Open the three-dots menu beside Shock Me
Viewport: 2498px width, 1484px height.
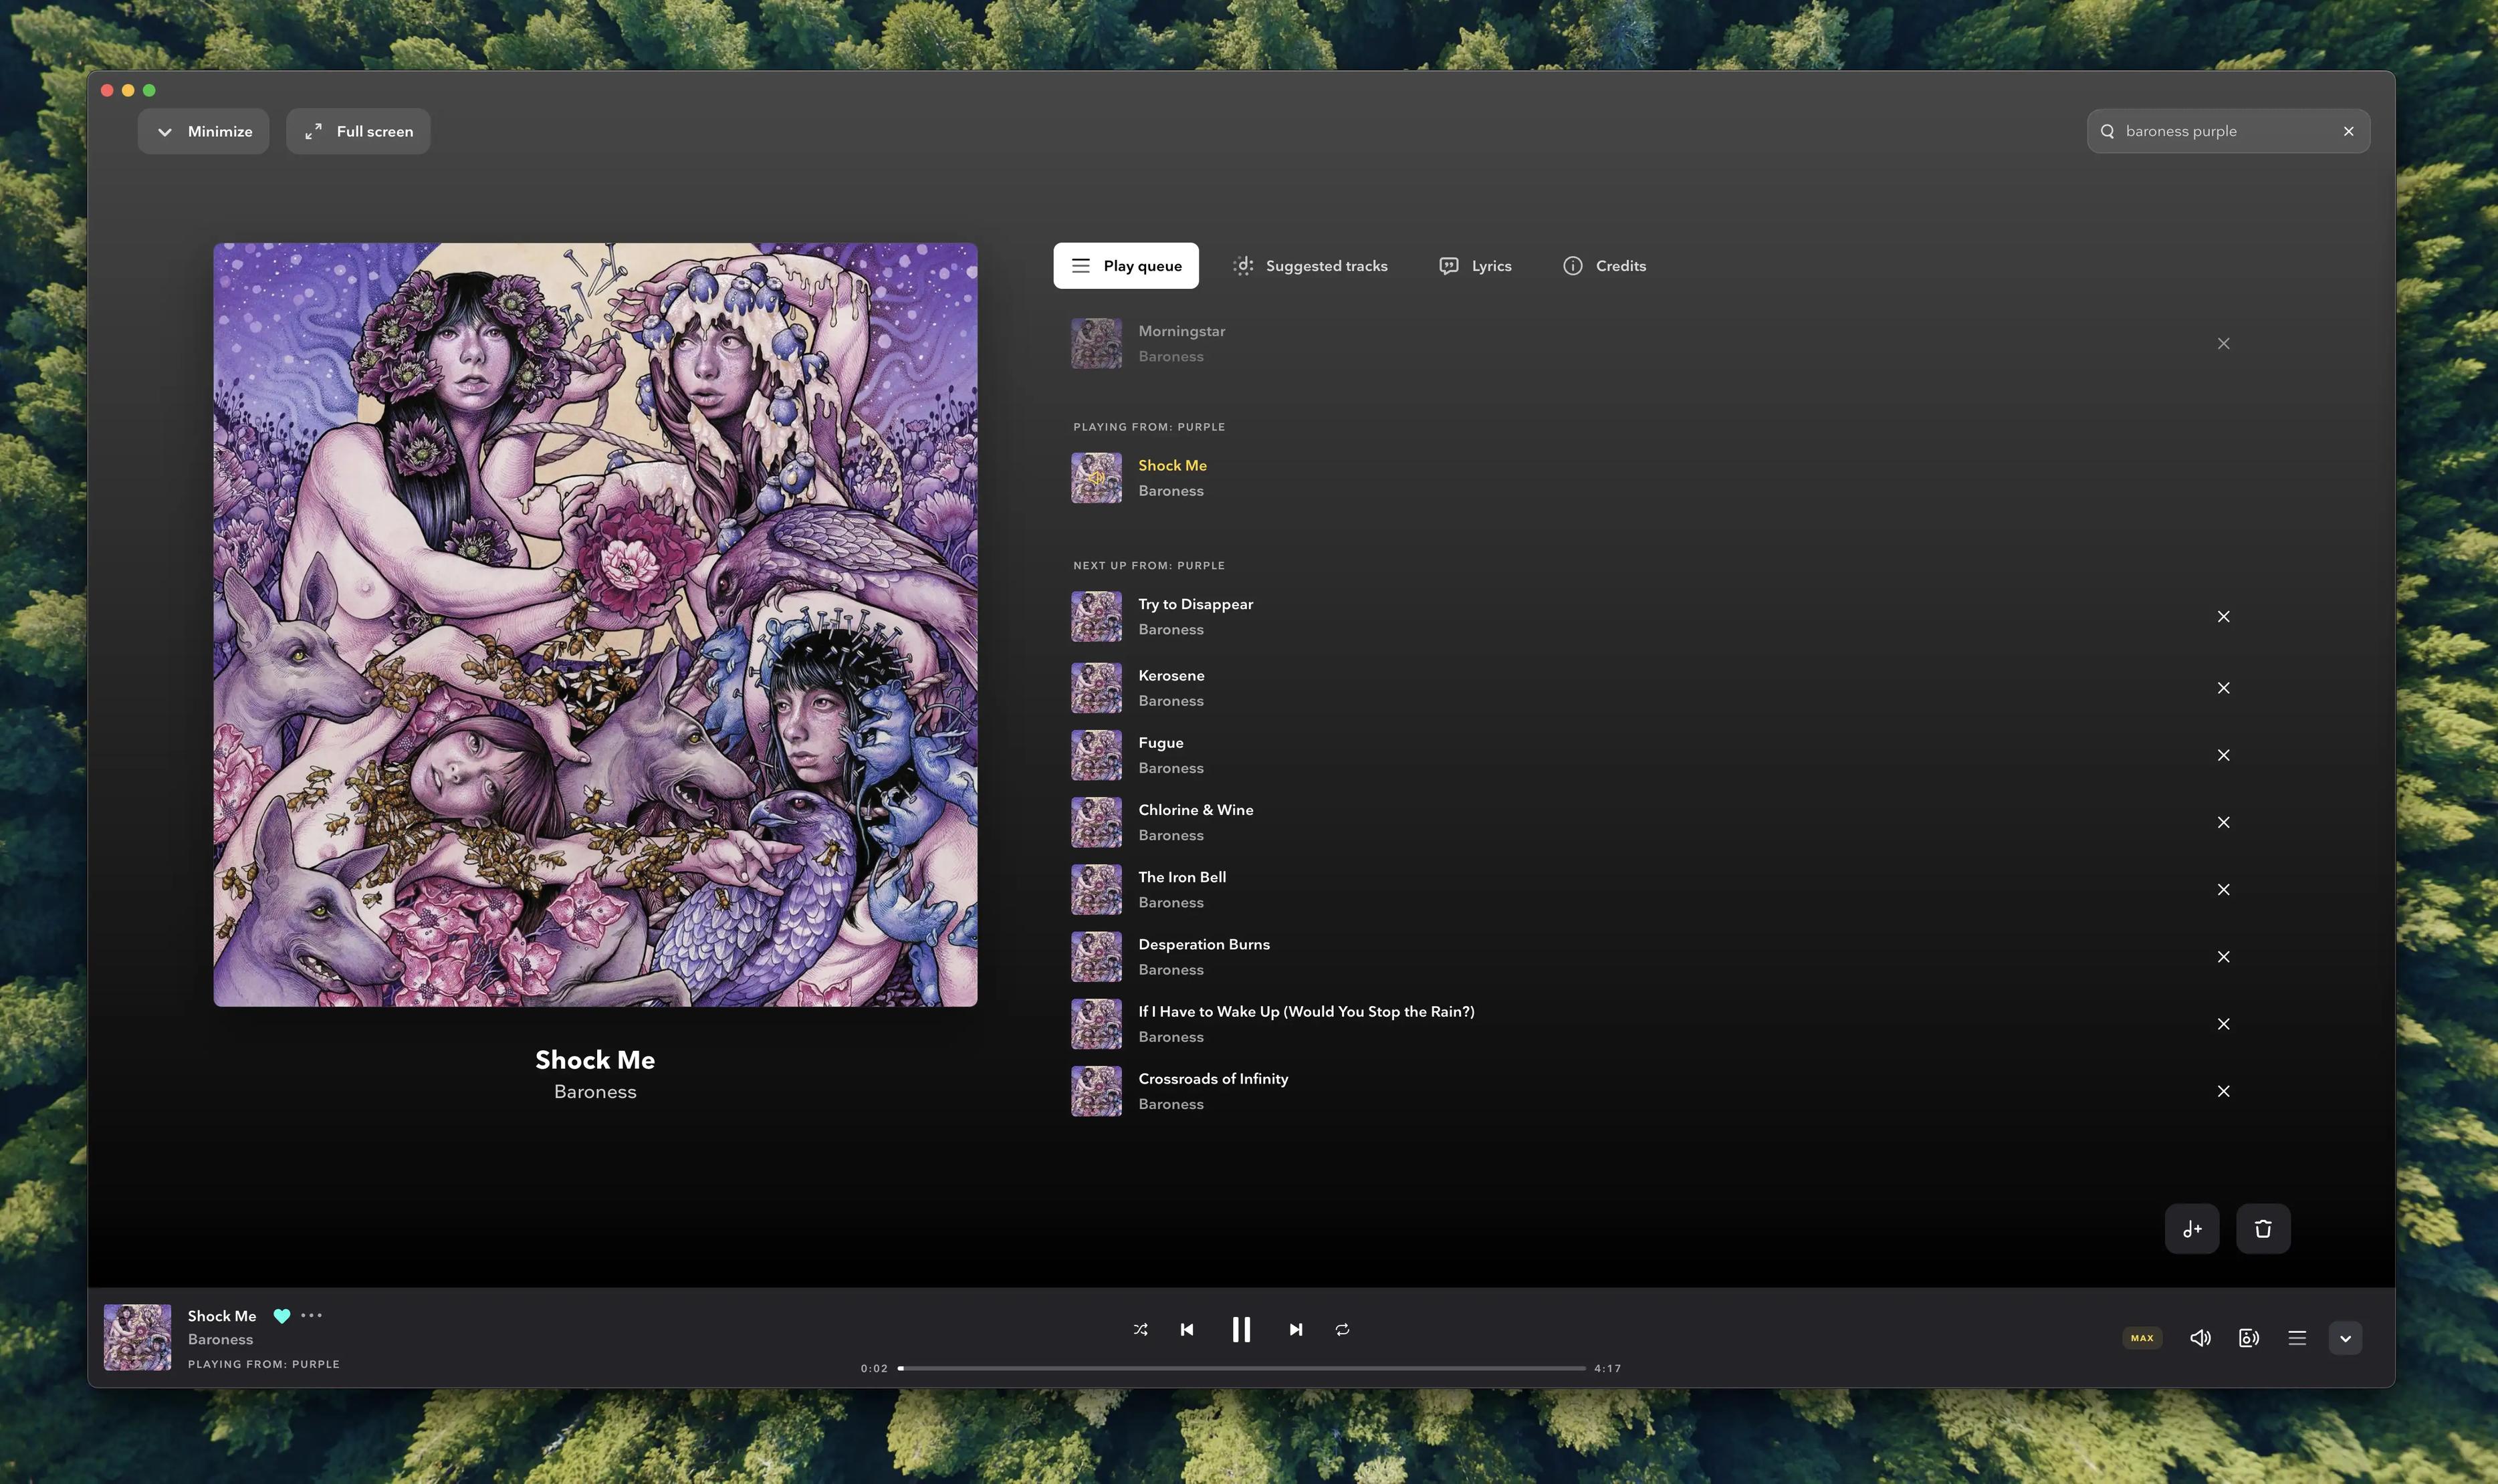coord(312,1316)
